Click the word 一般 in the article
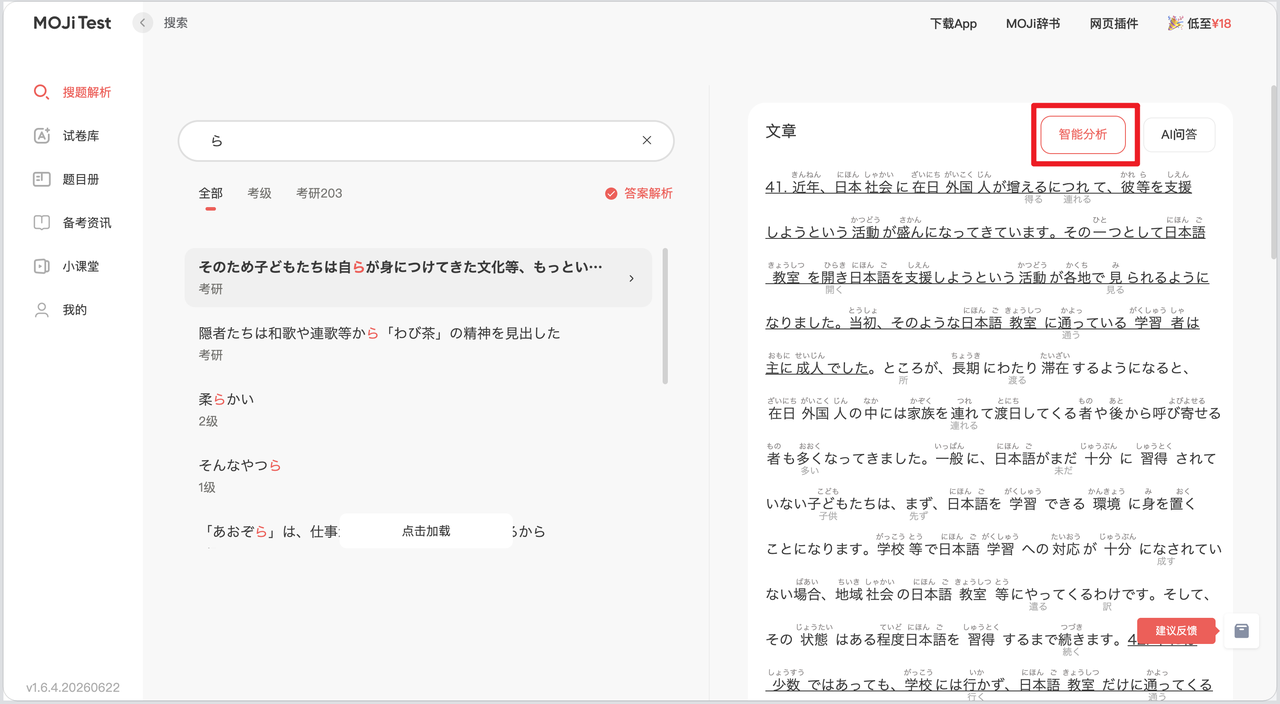The image size is (1280, 704). (947, 458)
